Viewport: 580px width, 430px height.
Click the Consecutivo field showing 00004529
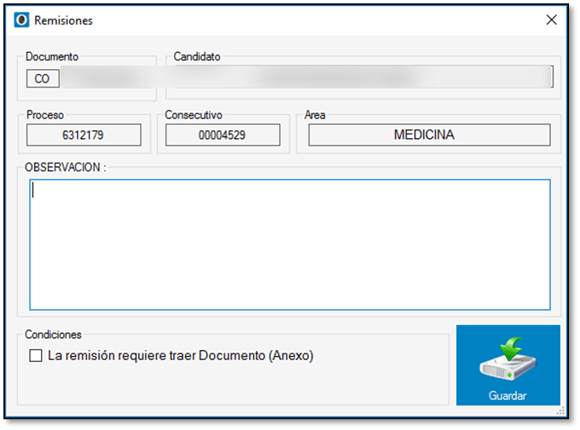click(x=223, y=135)
